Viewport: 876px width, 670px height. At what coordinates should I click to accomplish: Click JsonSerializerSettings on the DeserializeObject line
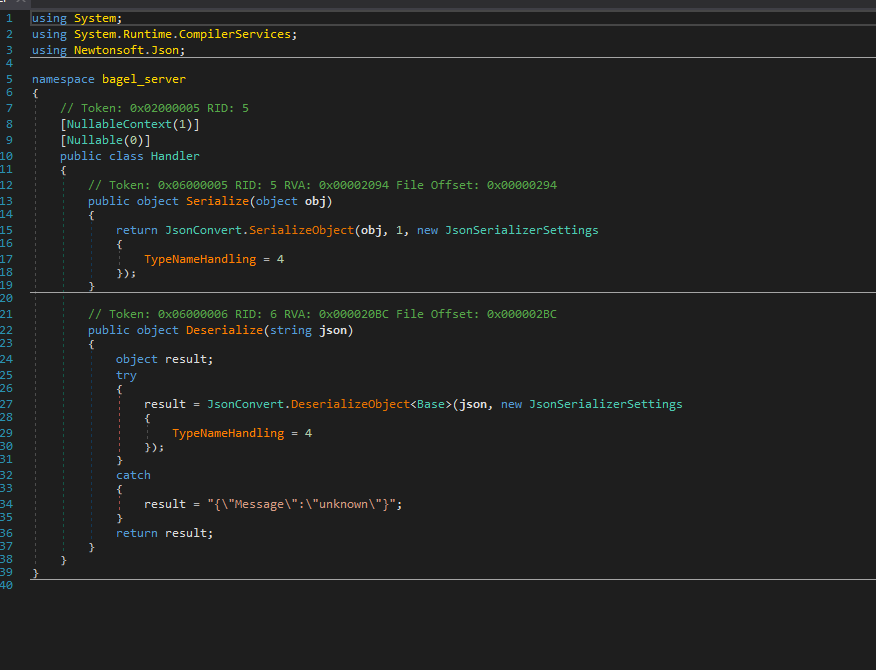click(606, 404)
